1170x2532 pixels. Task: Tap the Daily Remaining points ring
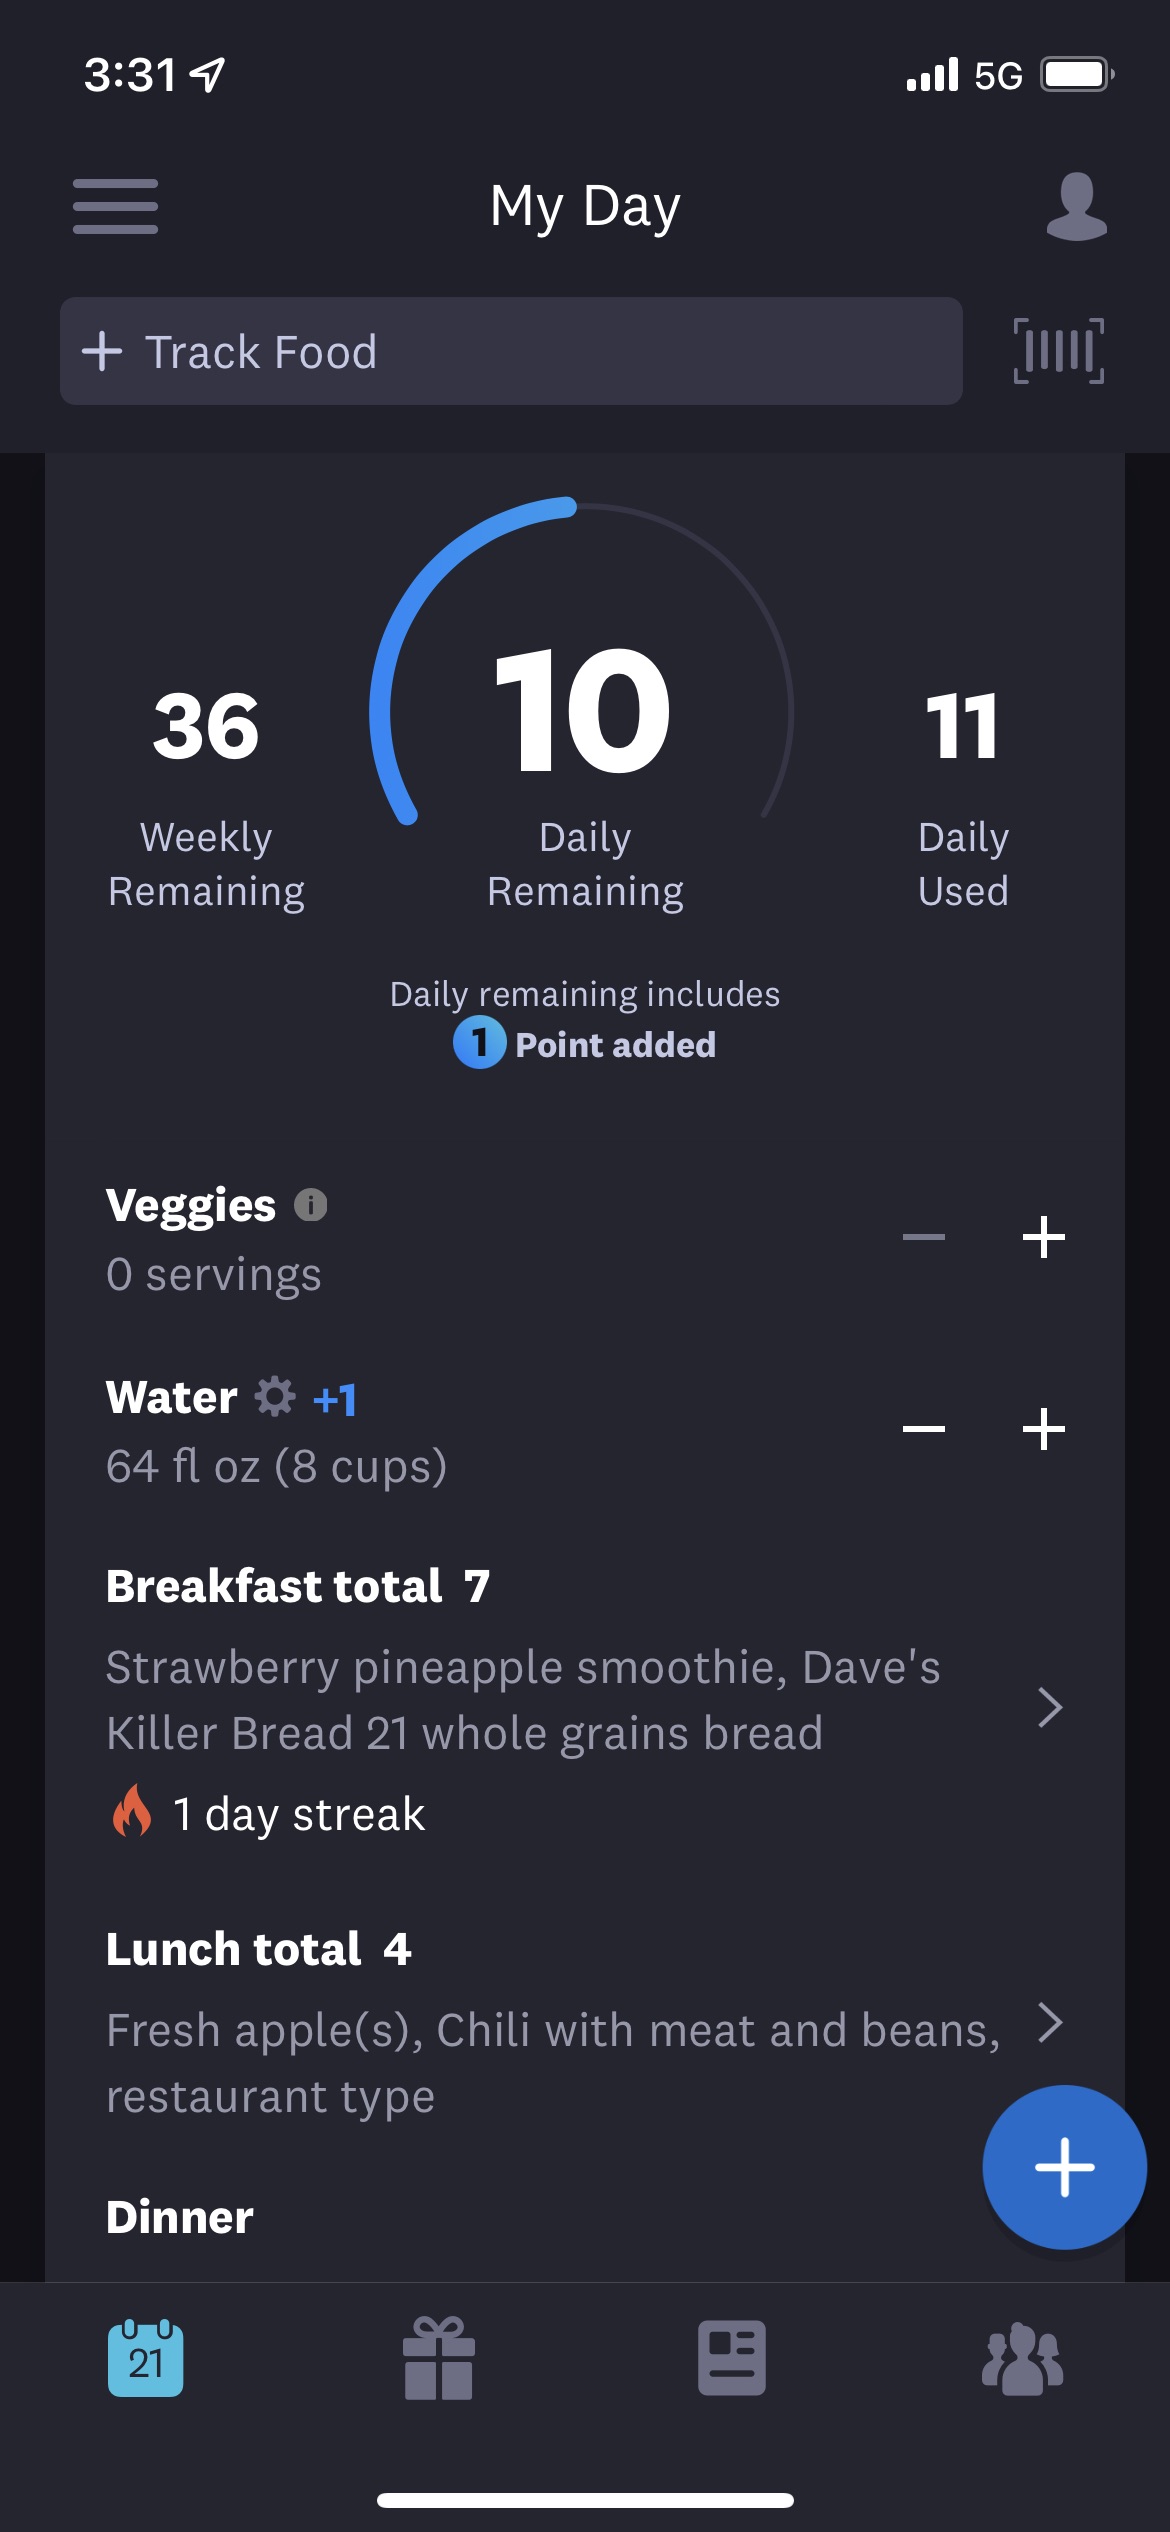[584, 710]
